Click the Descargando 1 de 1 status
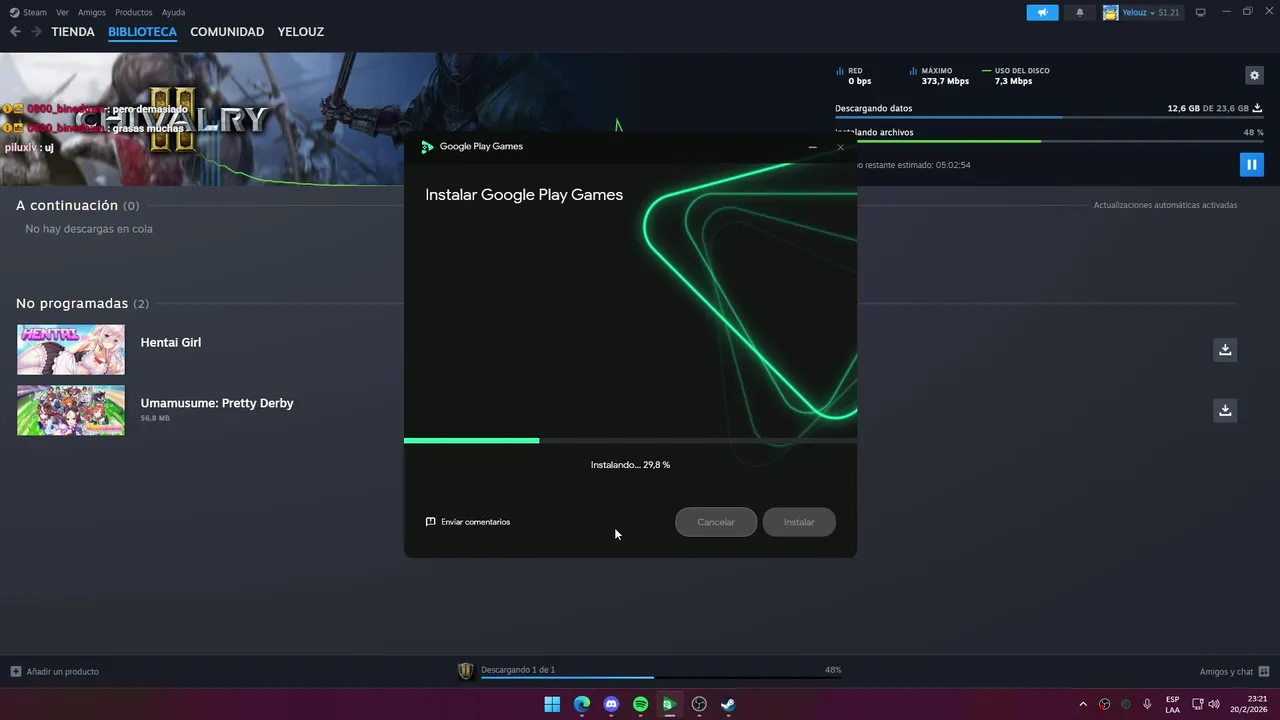Viewport: 1280px width, 720px height. (518, 670)
